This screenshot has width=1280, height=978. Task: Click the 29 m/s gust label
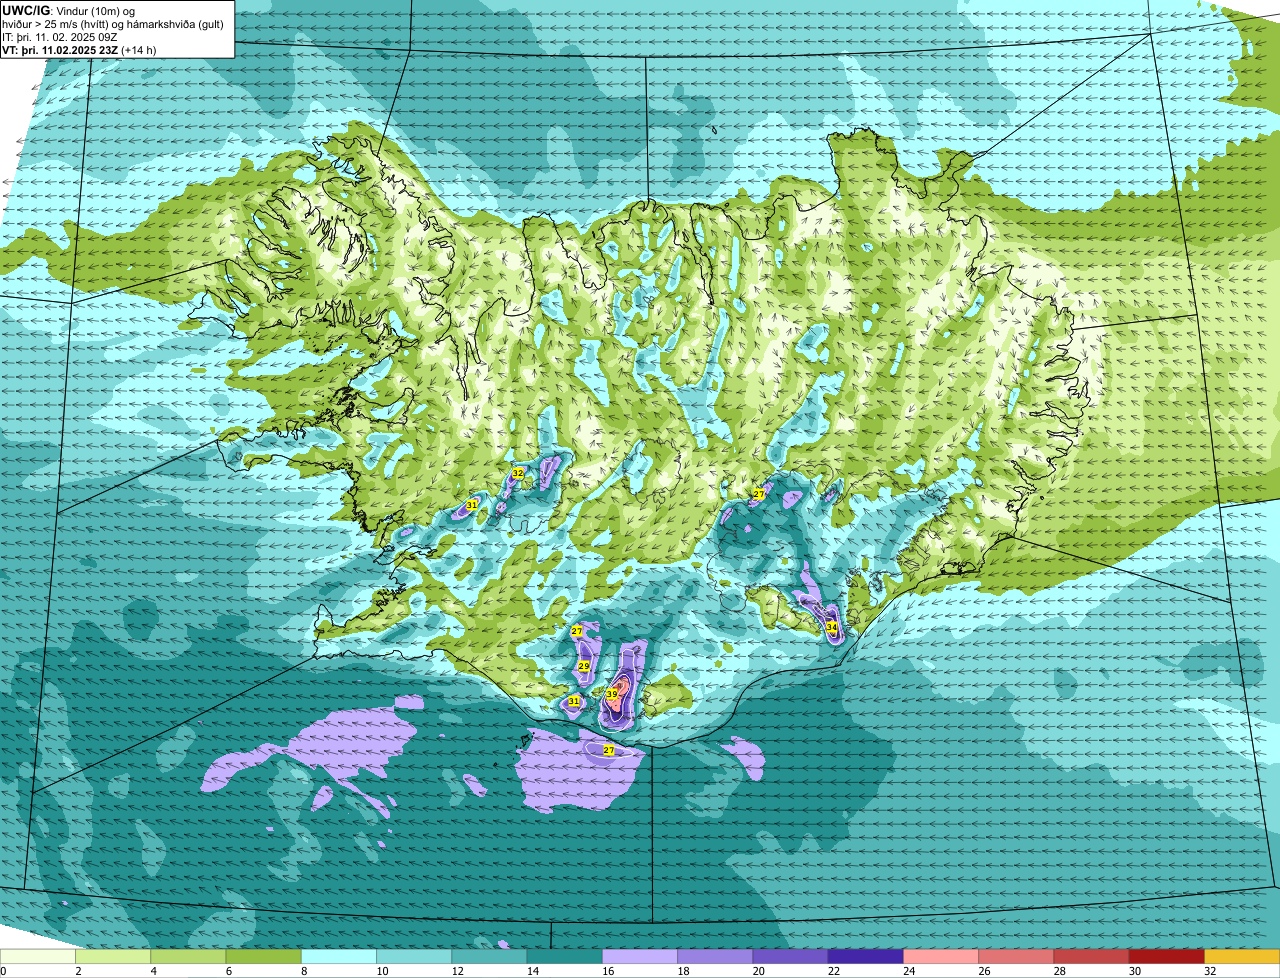pyautogui.click(x=584, y=666)
